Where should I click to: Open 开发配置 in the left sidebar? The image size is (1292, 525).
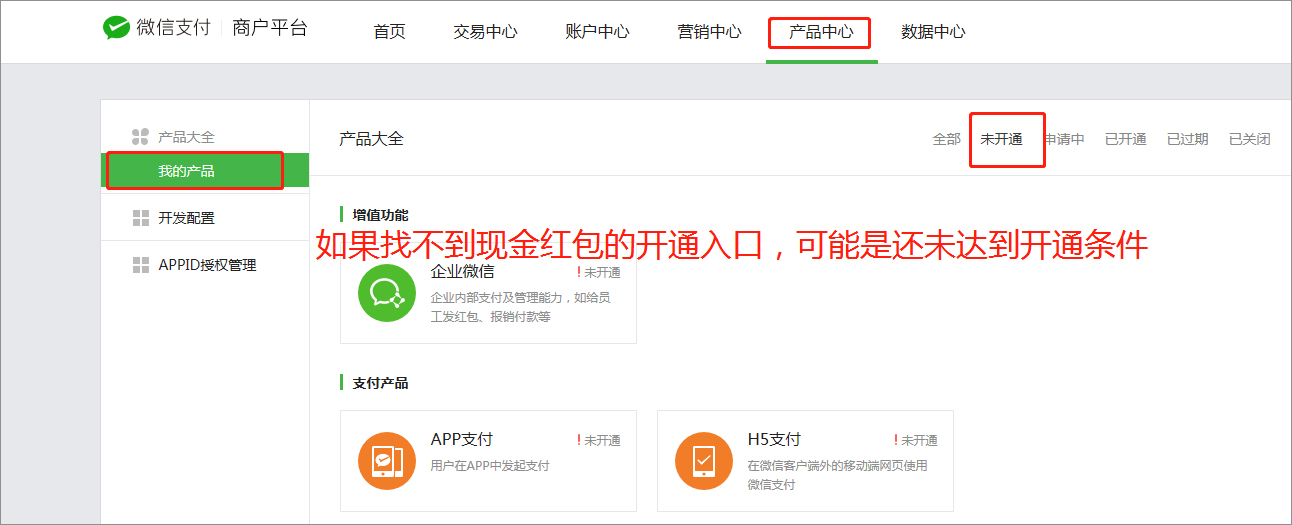pyautogui.click(x=186, y=218)
